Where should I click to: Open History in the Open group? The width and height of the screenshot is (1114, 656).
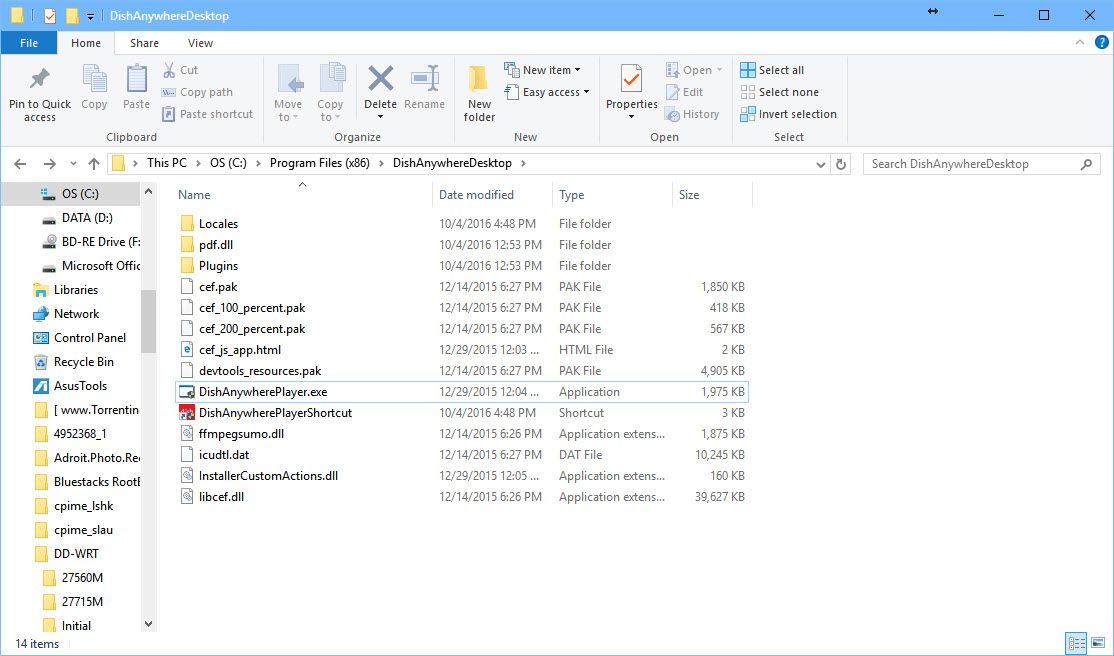coord(692,114)
